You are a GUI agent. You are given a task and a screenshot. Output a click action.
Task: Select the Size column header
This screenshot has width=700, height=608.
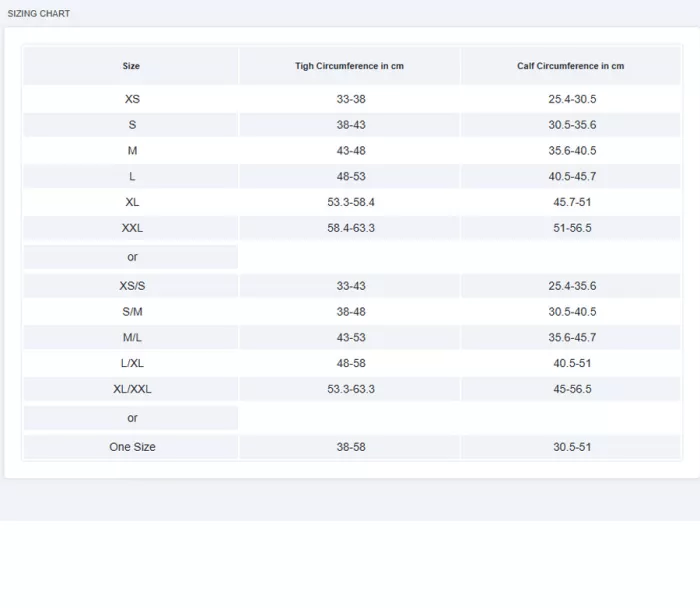(x=131, y=66)
